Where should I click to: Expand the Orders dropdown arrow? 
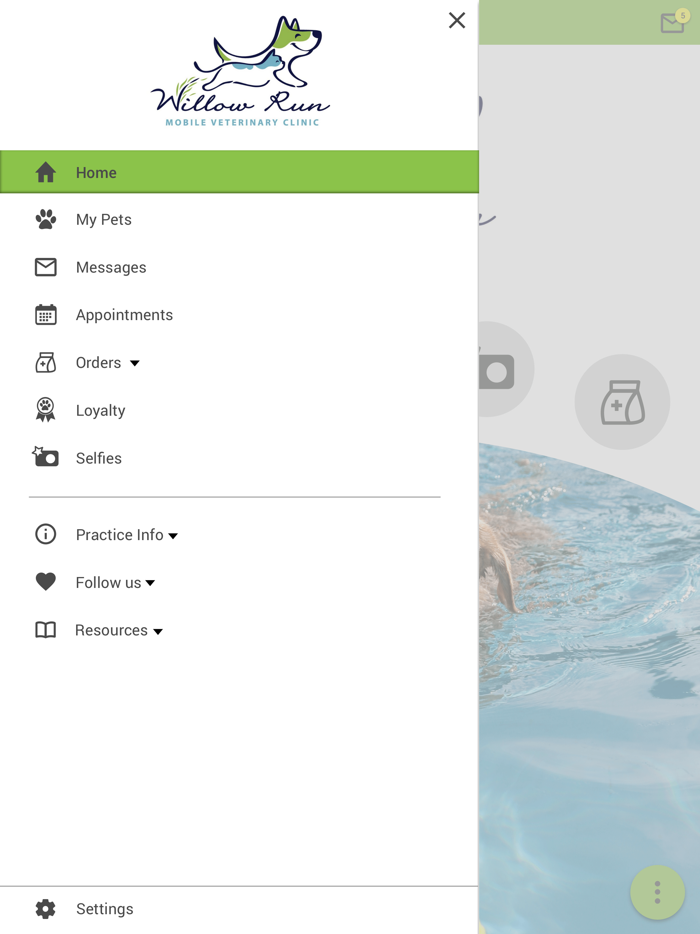click(135, 363)
